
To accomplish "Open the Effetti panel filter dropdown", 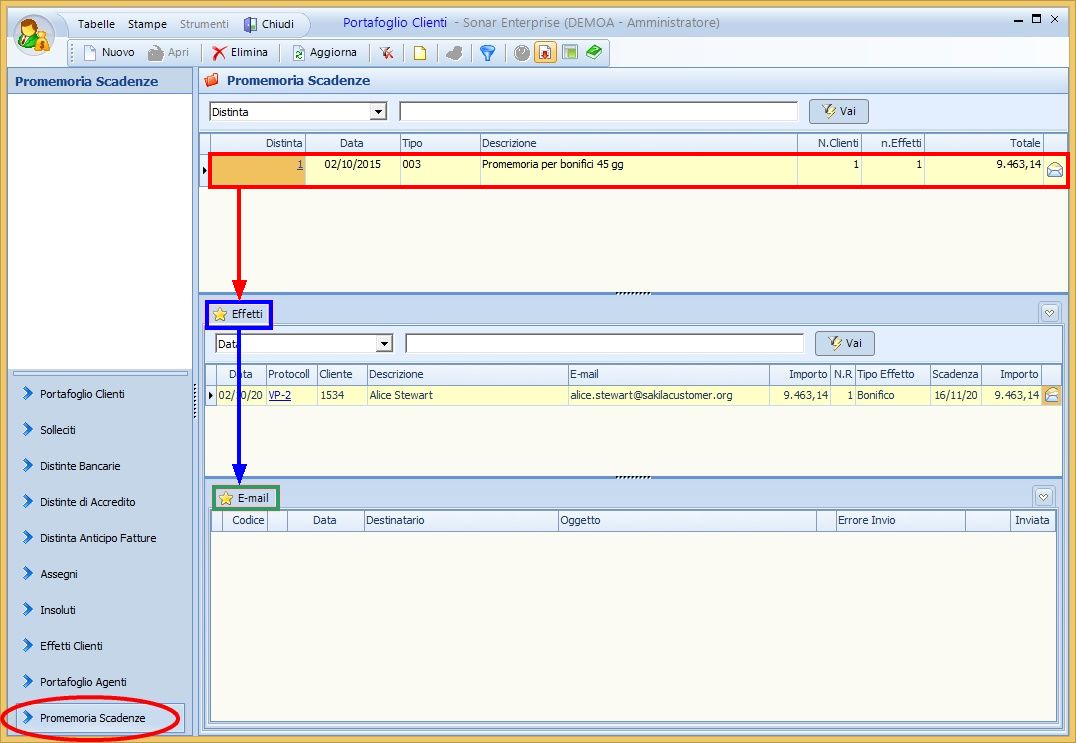I will (x=384, y=344).
